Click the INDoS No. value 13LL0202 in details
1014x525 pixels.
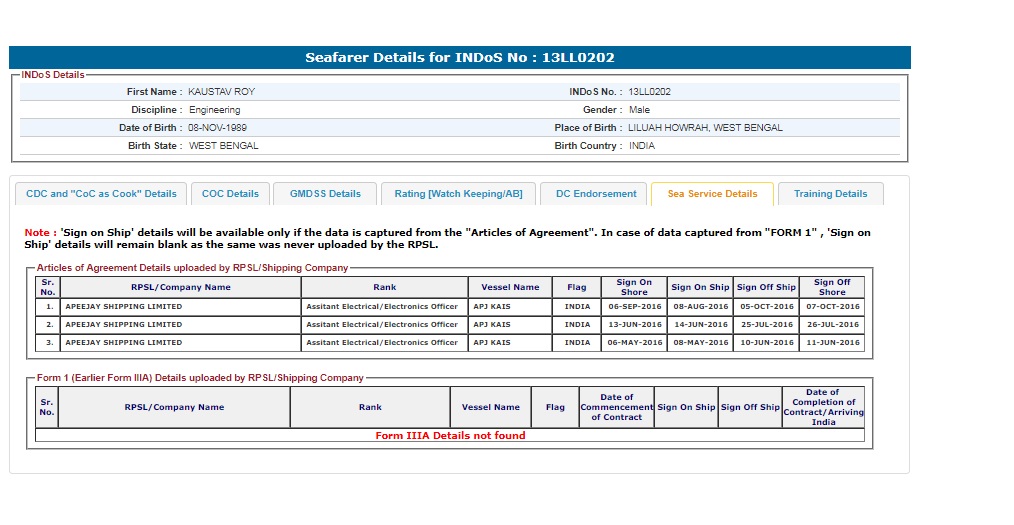click(x=650, y=92)
